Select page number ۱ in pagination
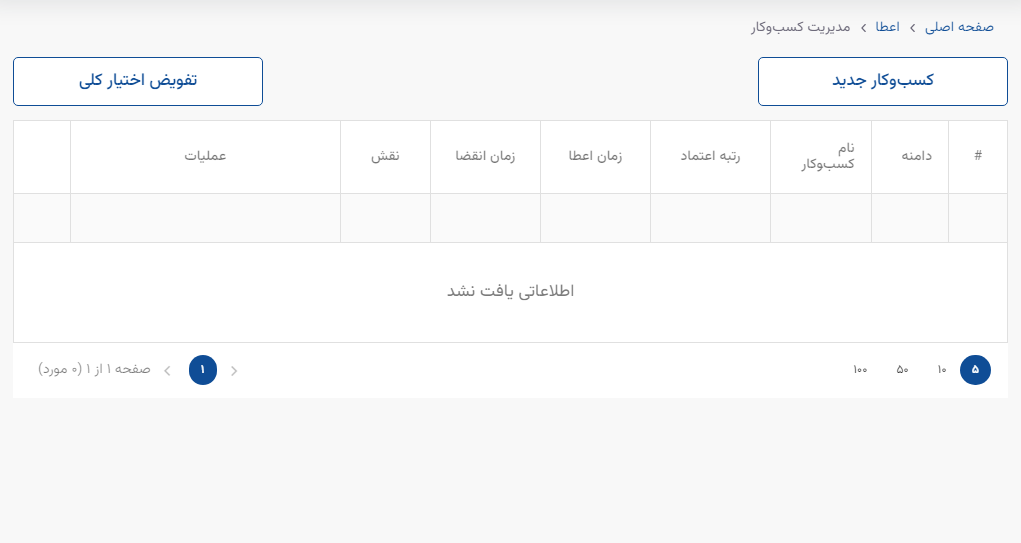 [203, 370]
